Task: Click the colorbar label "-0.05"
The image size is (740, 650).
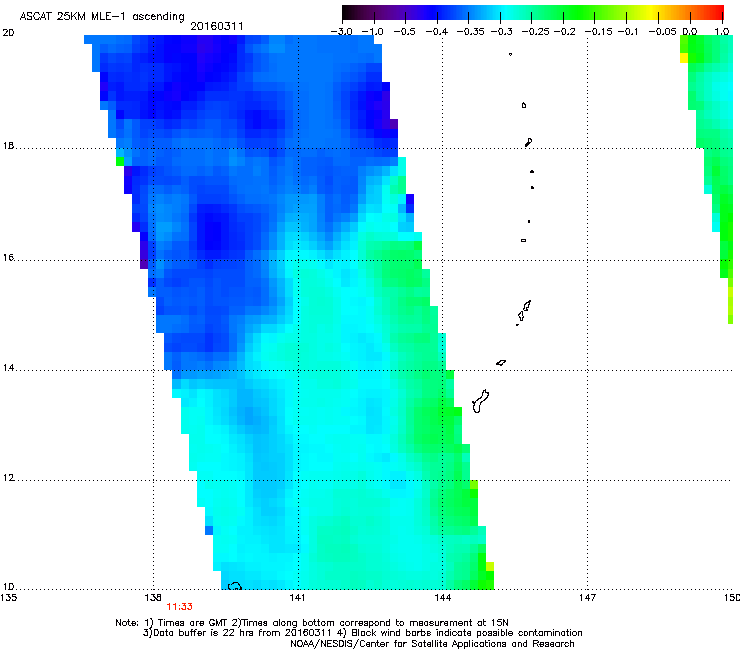Action: click(x=662, y=32)
